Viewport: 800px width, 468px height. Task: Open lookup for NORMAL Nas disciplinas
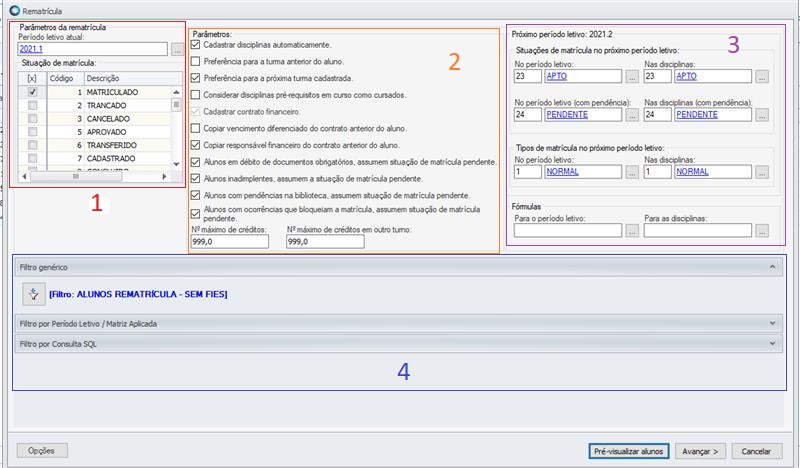[x=762, y=173]
